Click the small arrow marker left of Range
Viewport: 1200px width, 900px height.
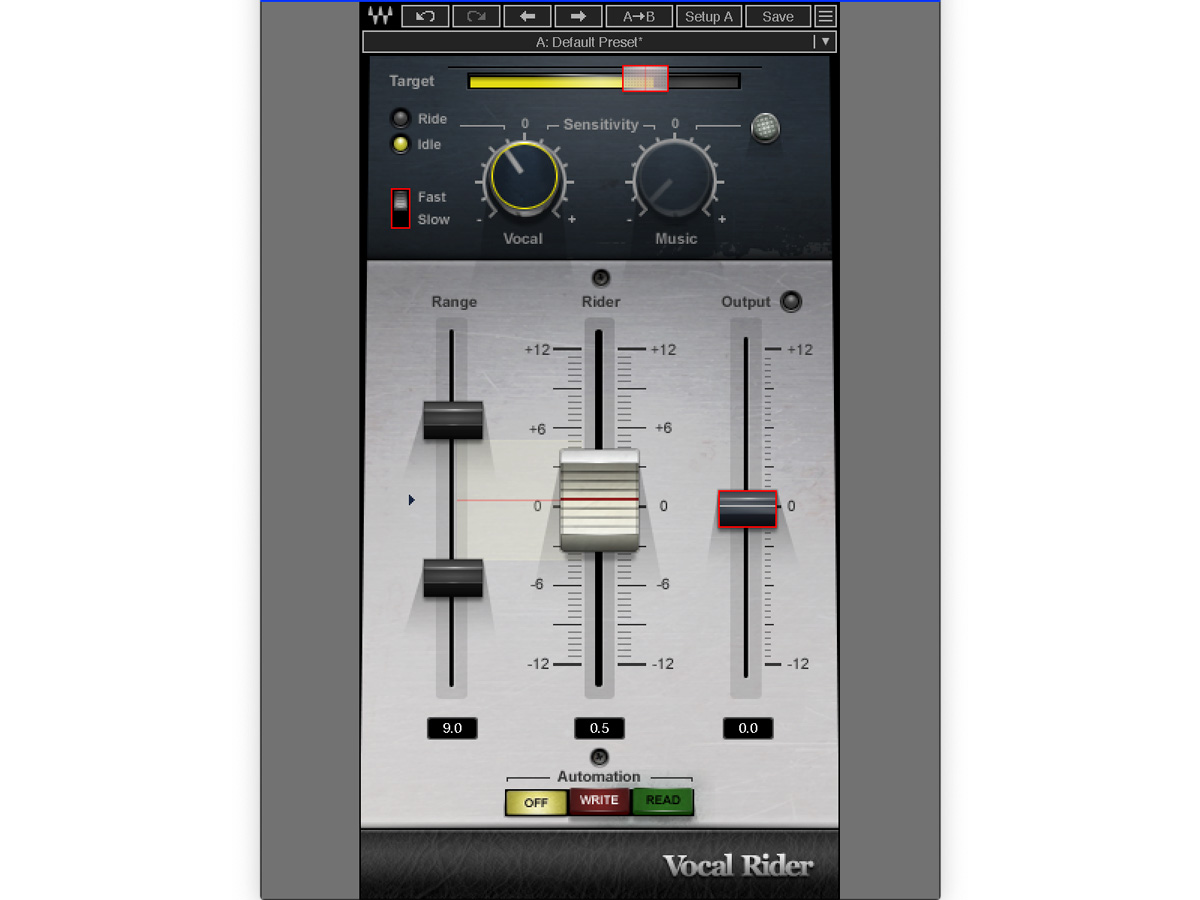411,499
